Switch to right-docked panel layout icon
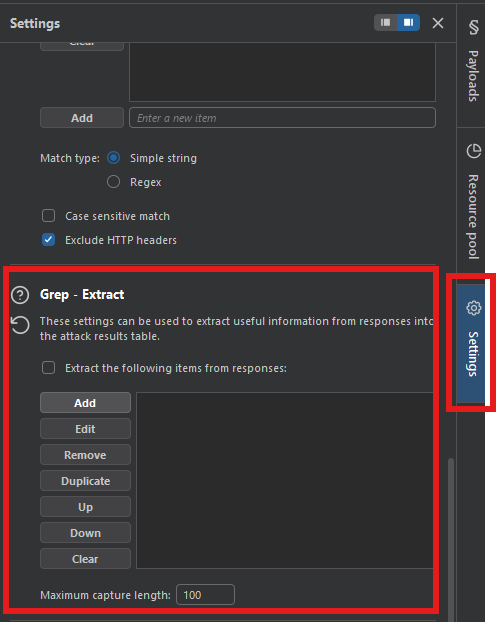The width and height of the screenshot is (496, 622). (408, 23)
